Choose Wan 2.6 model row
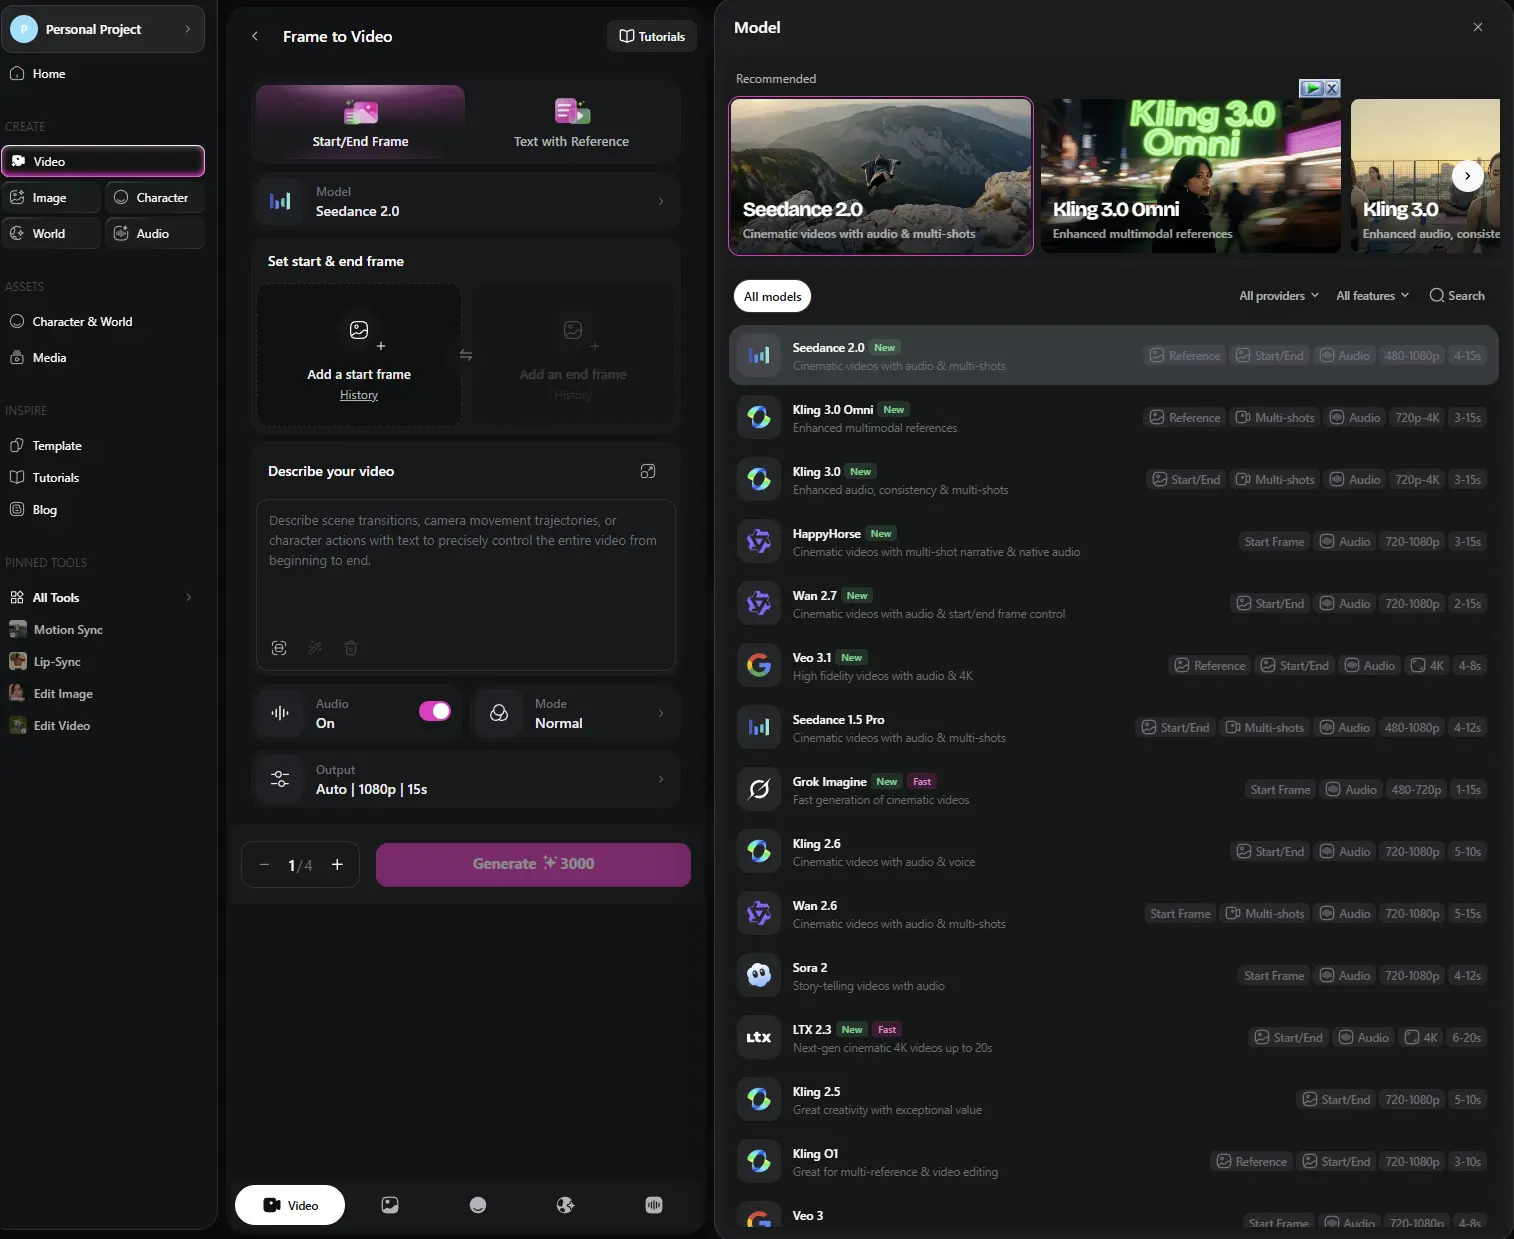The height and width of the screenshot is (1239, 1514). [x=1114, y=914]
